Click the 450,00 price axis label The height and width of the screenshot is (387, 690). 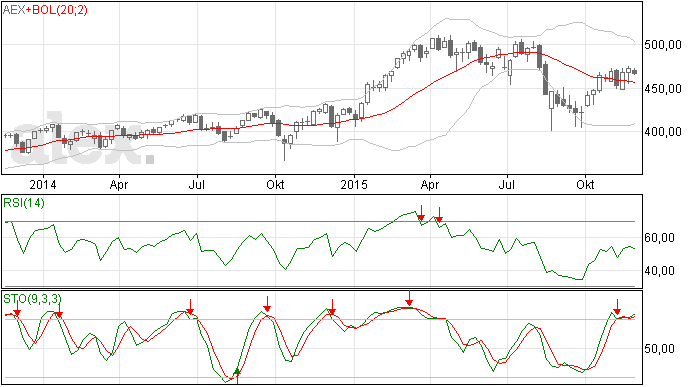tap(663, 89)
